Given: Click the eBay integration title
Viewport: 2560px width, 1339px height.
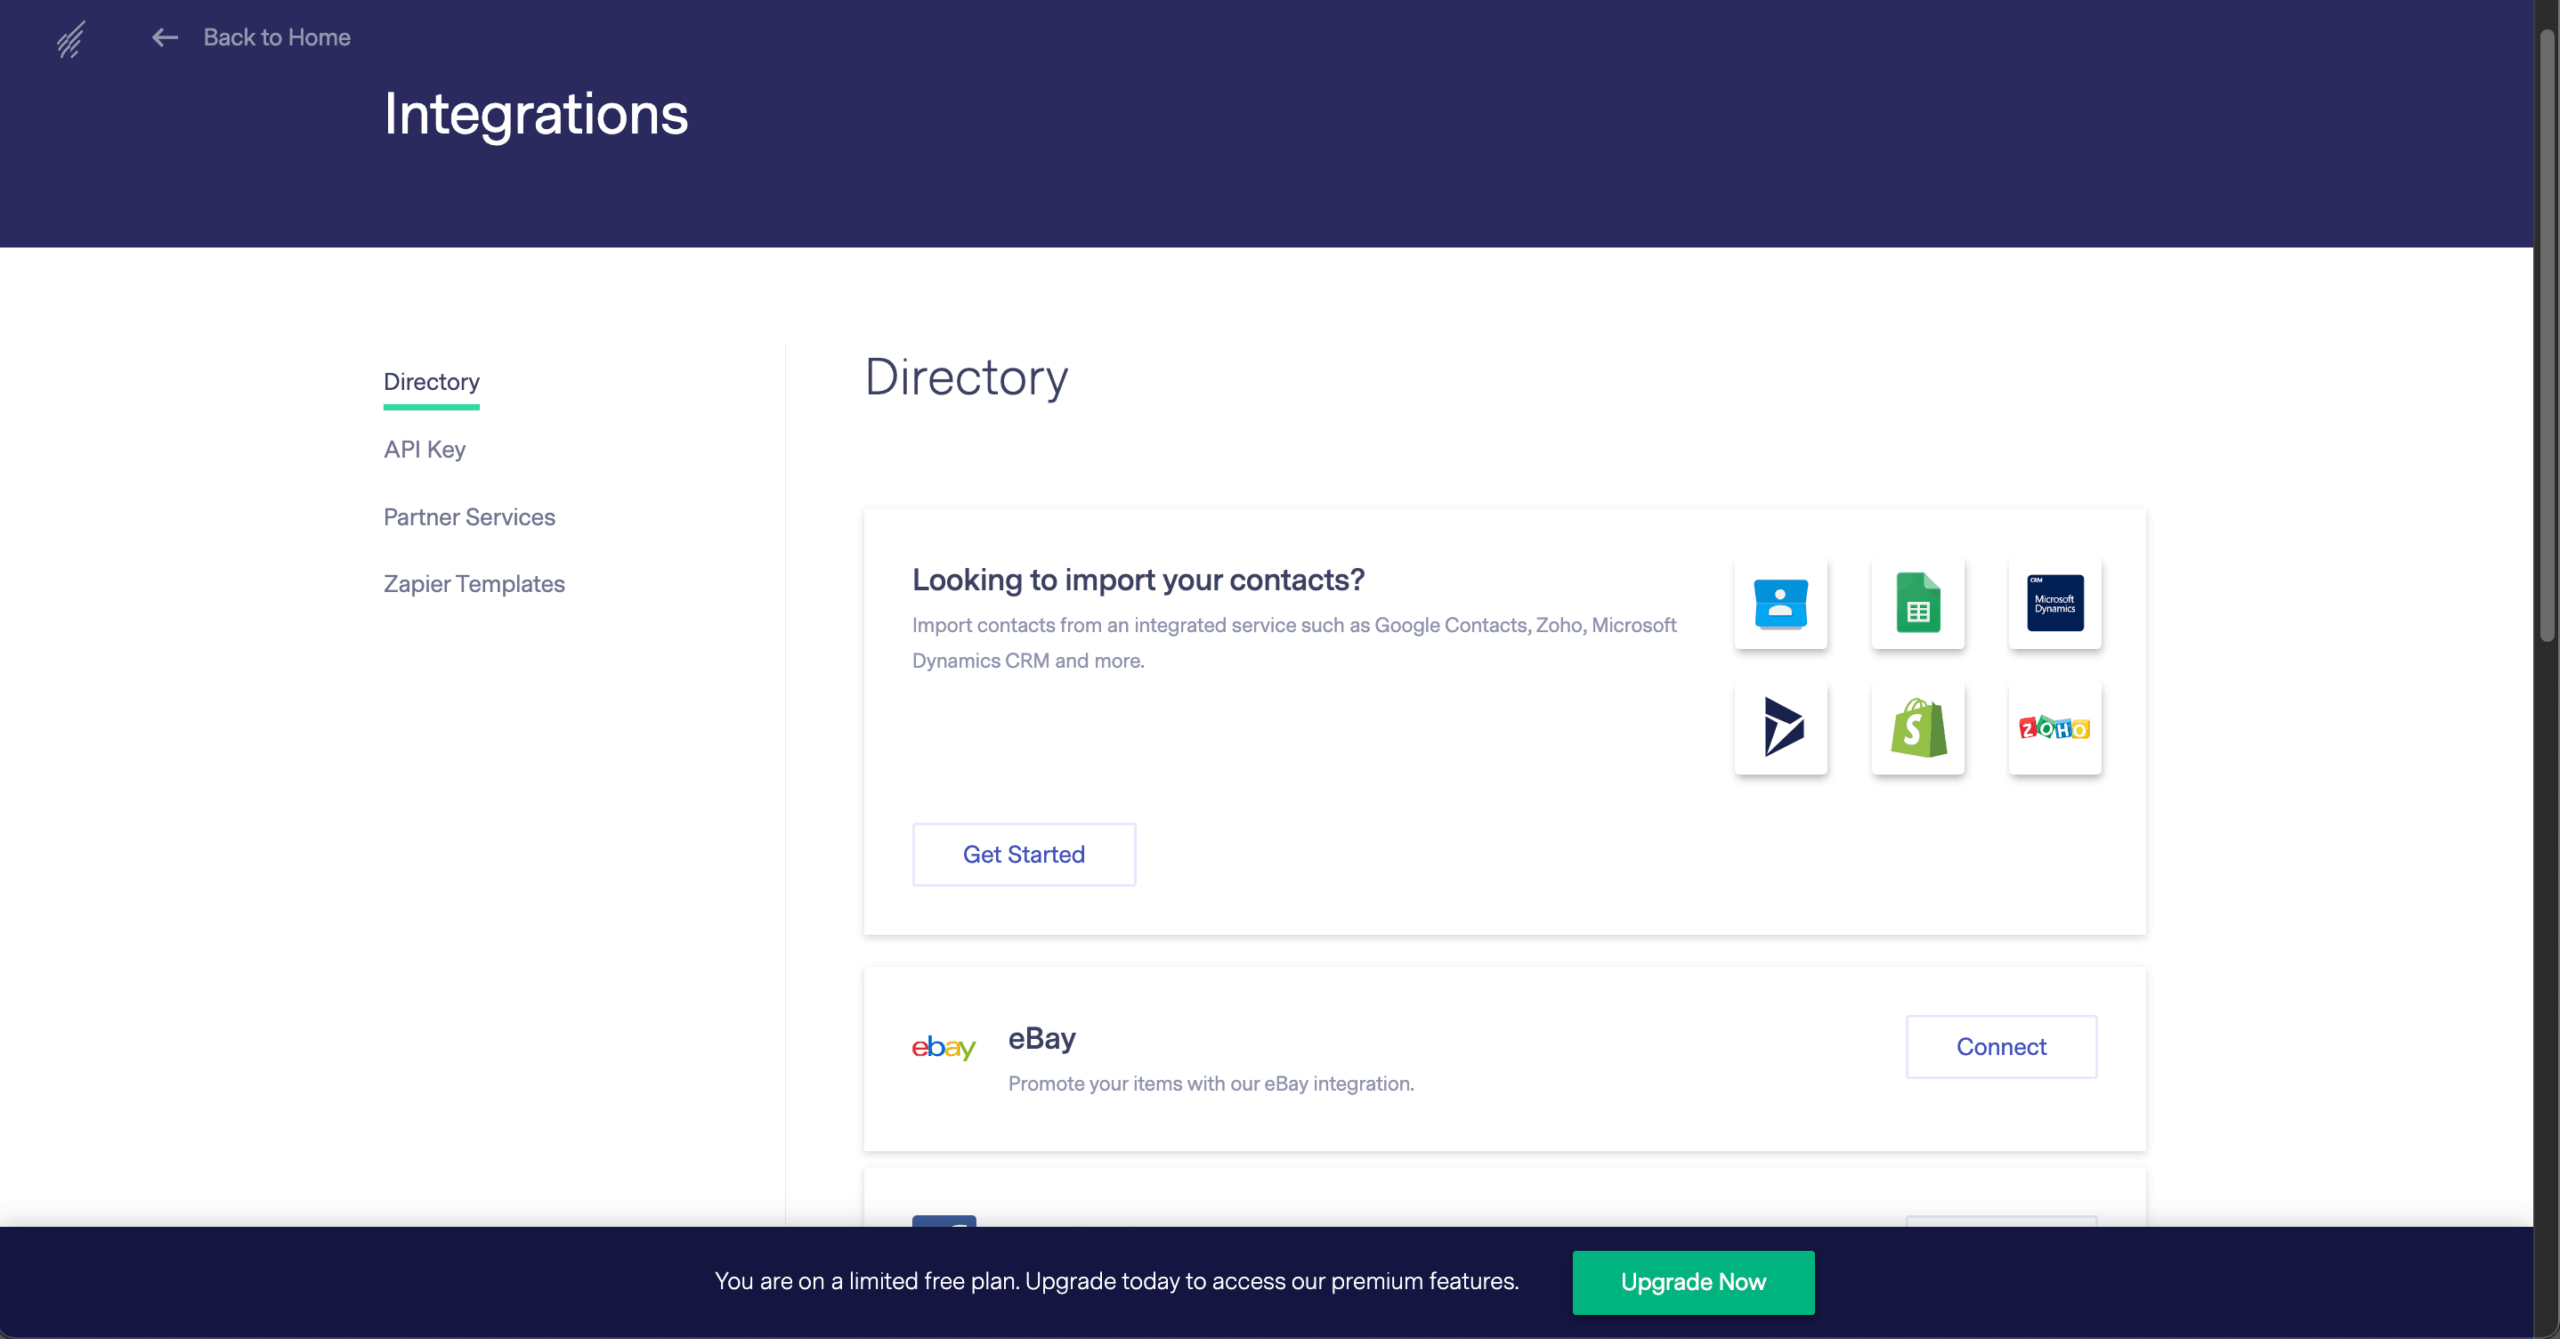Looking at the screenshot, I should click(1041, 1038).
